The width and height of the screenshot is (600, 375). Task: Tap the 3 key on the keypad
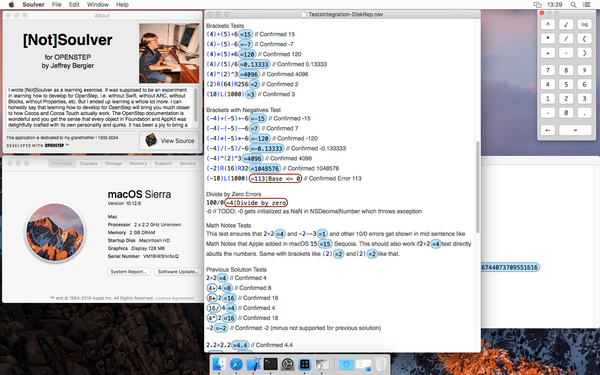point(584,98)
